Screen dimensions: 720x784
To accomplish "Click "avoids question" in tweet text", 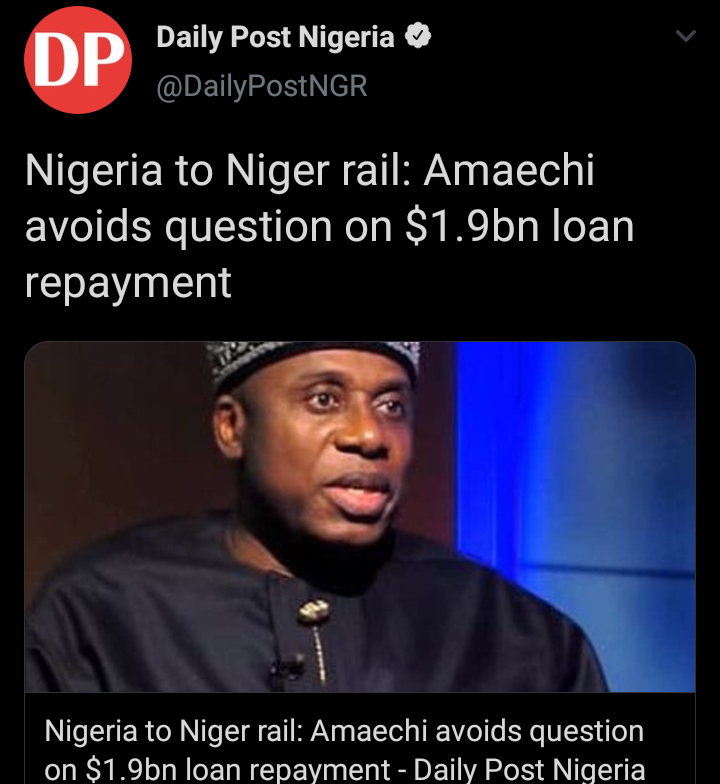I will pos(178,226).
